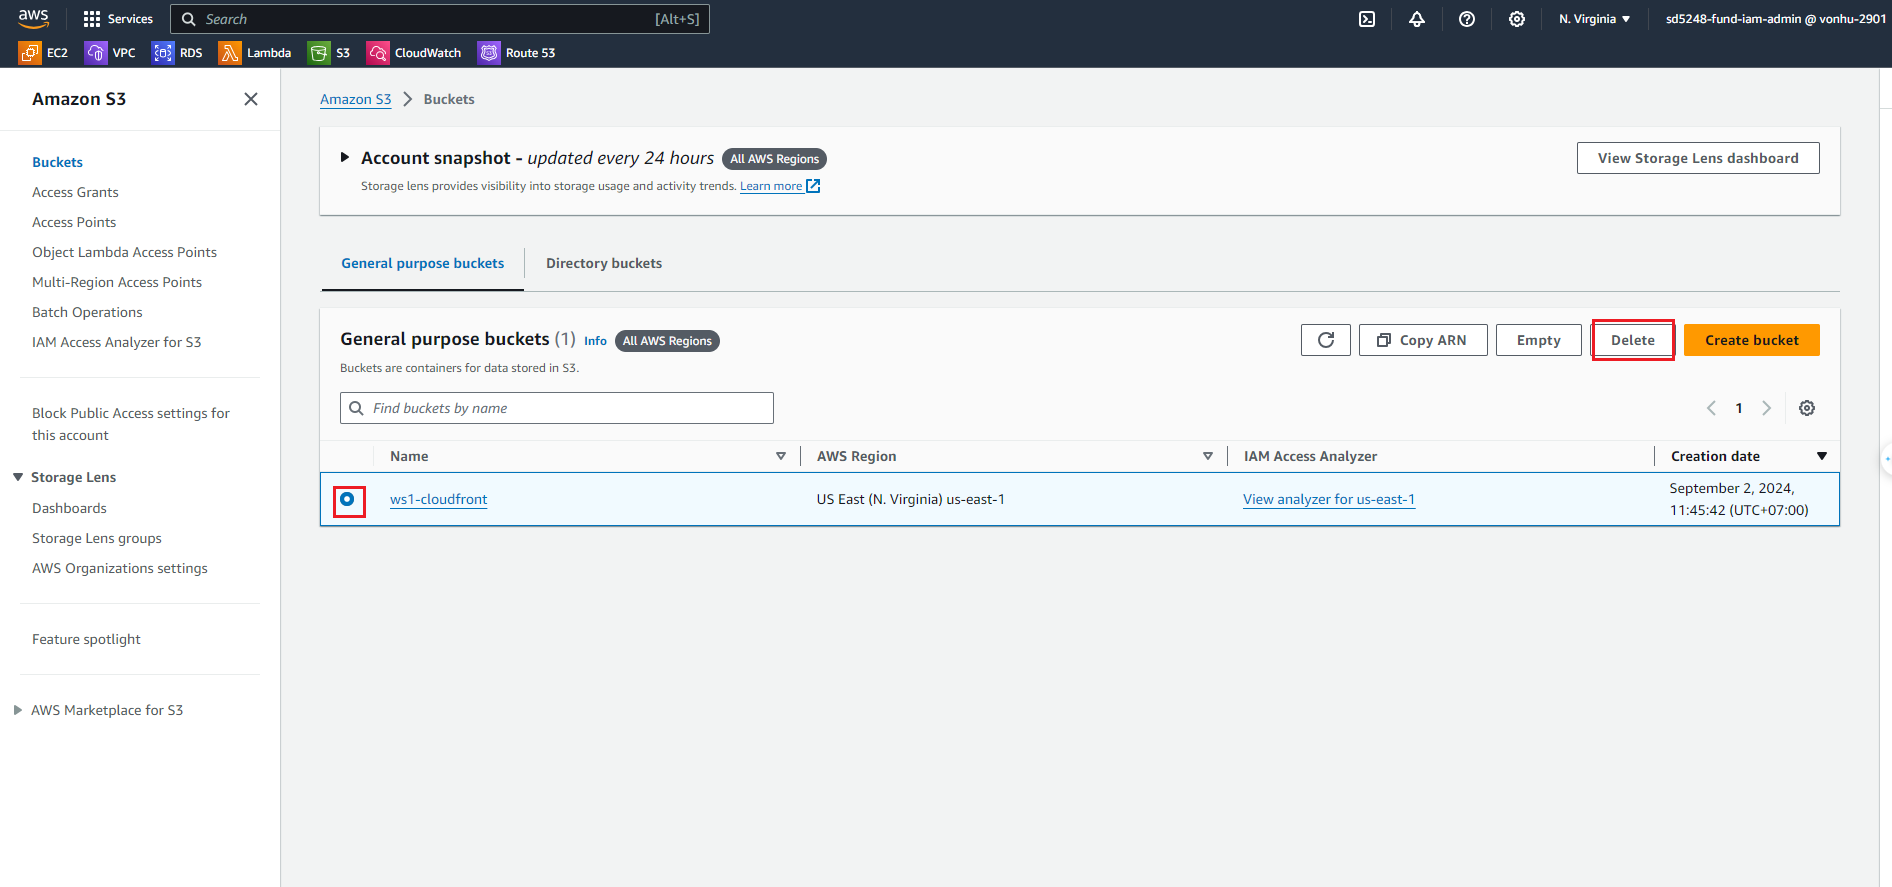
Task: Launch the CloudShell terminal icon
Action: point(1367,19)
